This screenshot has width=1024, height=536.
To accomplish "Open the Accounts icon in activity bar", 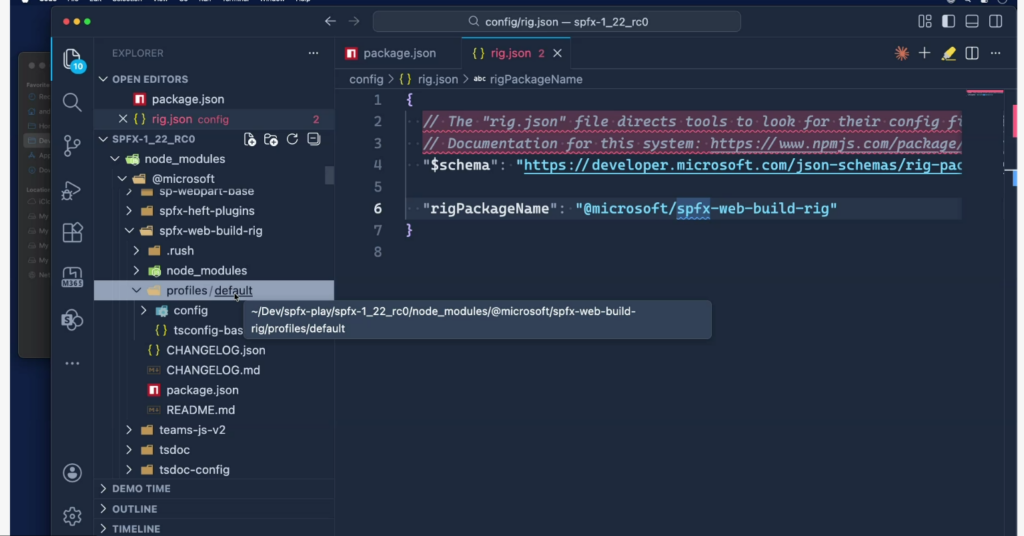I will (x=72, y=473).
